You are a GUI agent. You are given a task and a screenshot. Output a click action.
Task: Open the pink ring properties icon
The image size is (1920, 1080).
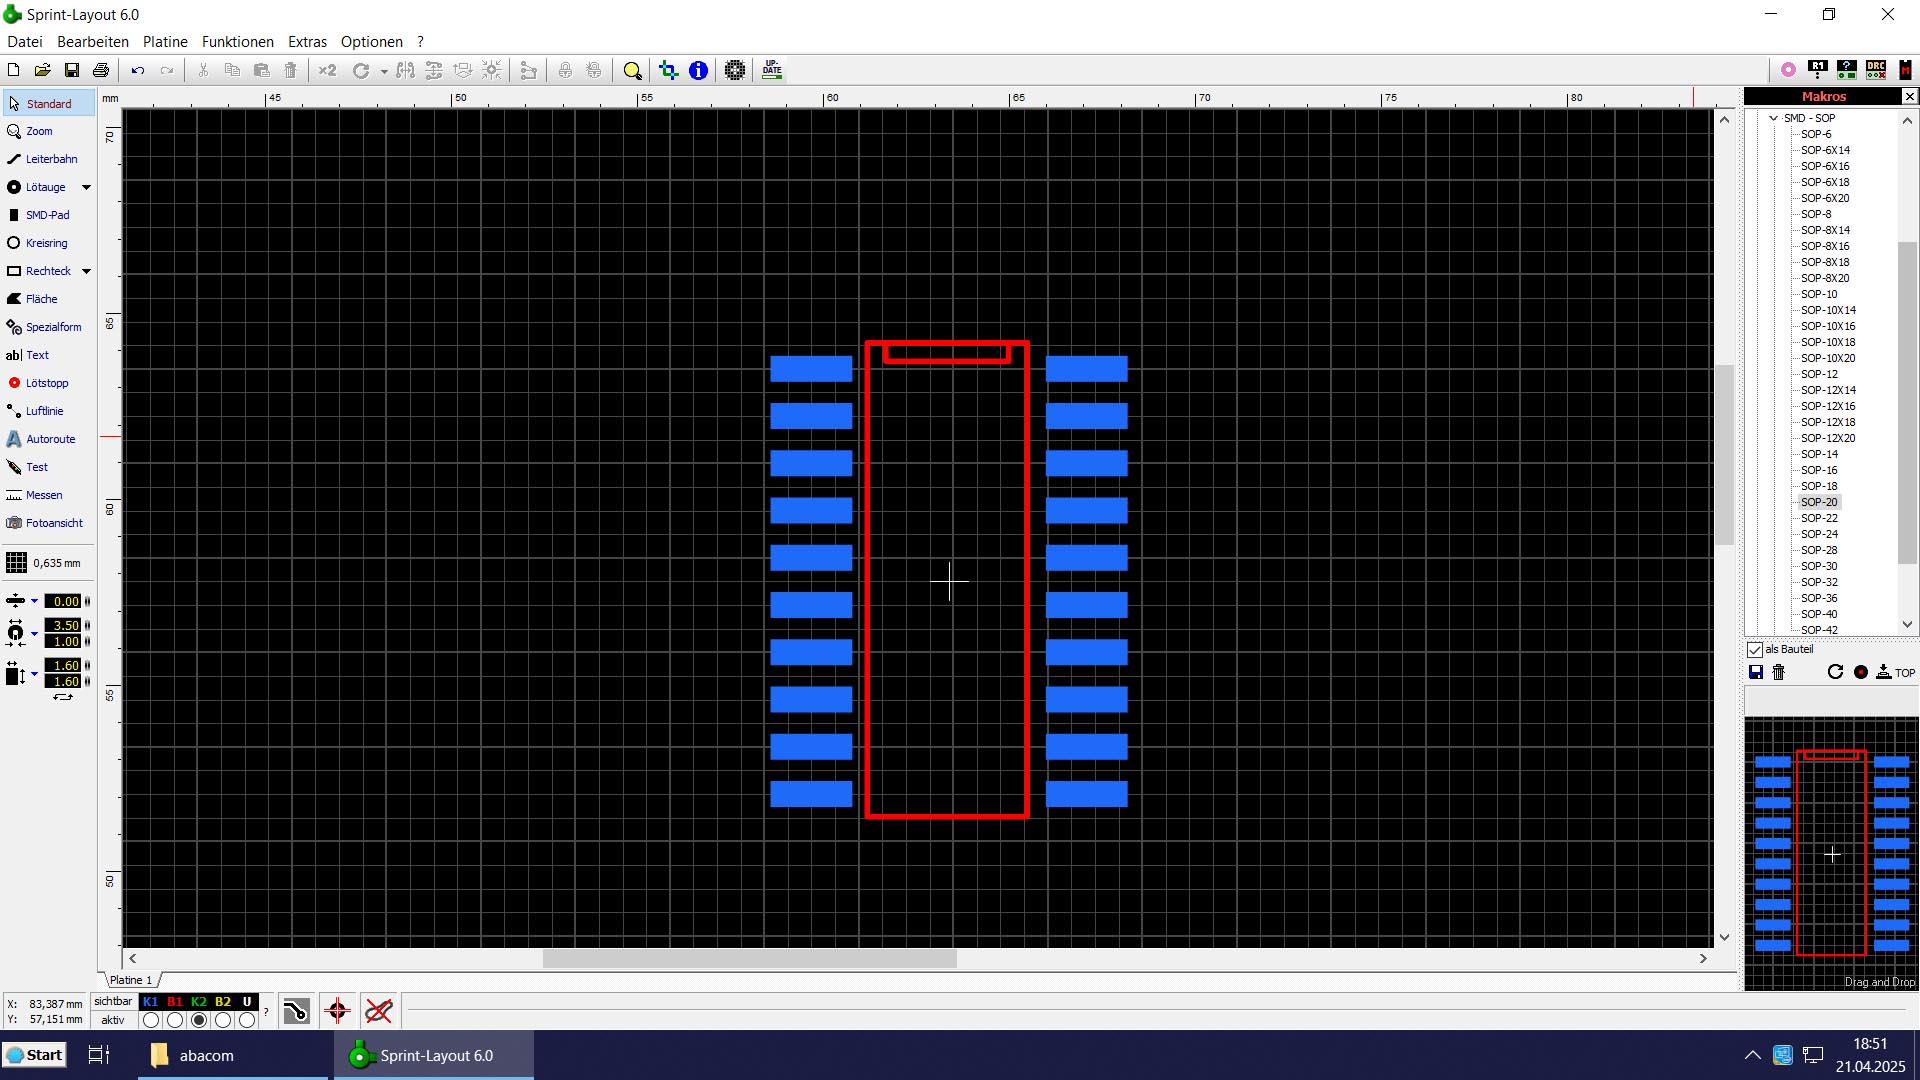point(1788,69)
